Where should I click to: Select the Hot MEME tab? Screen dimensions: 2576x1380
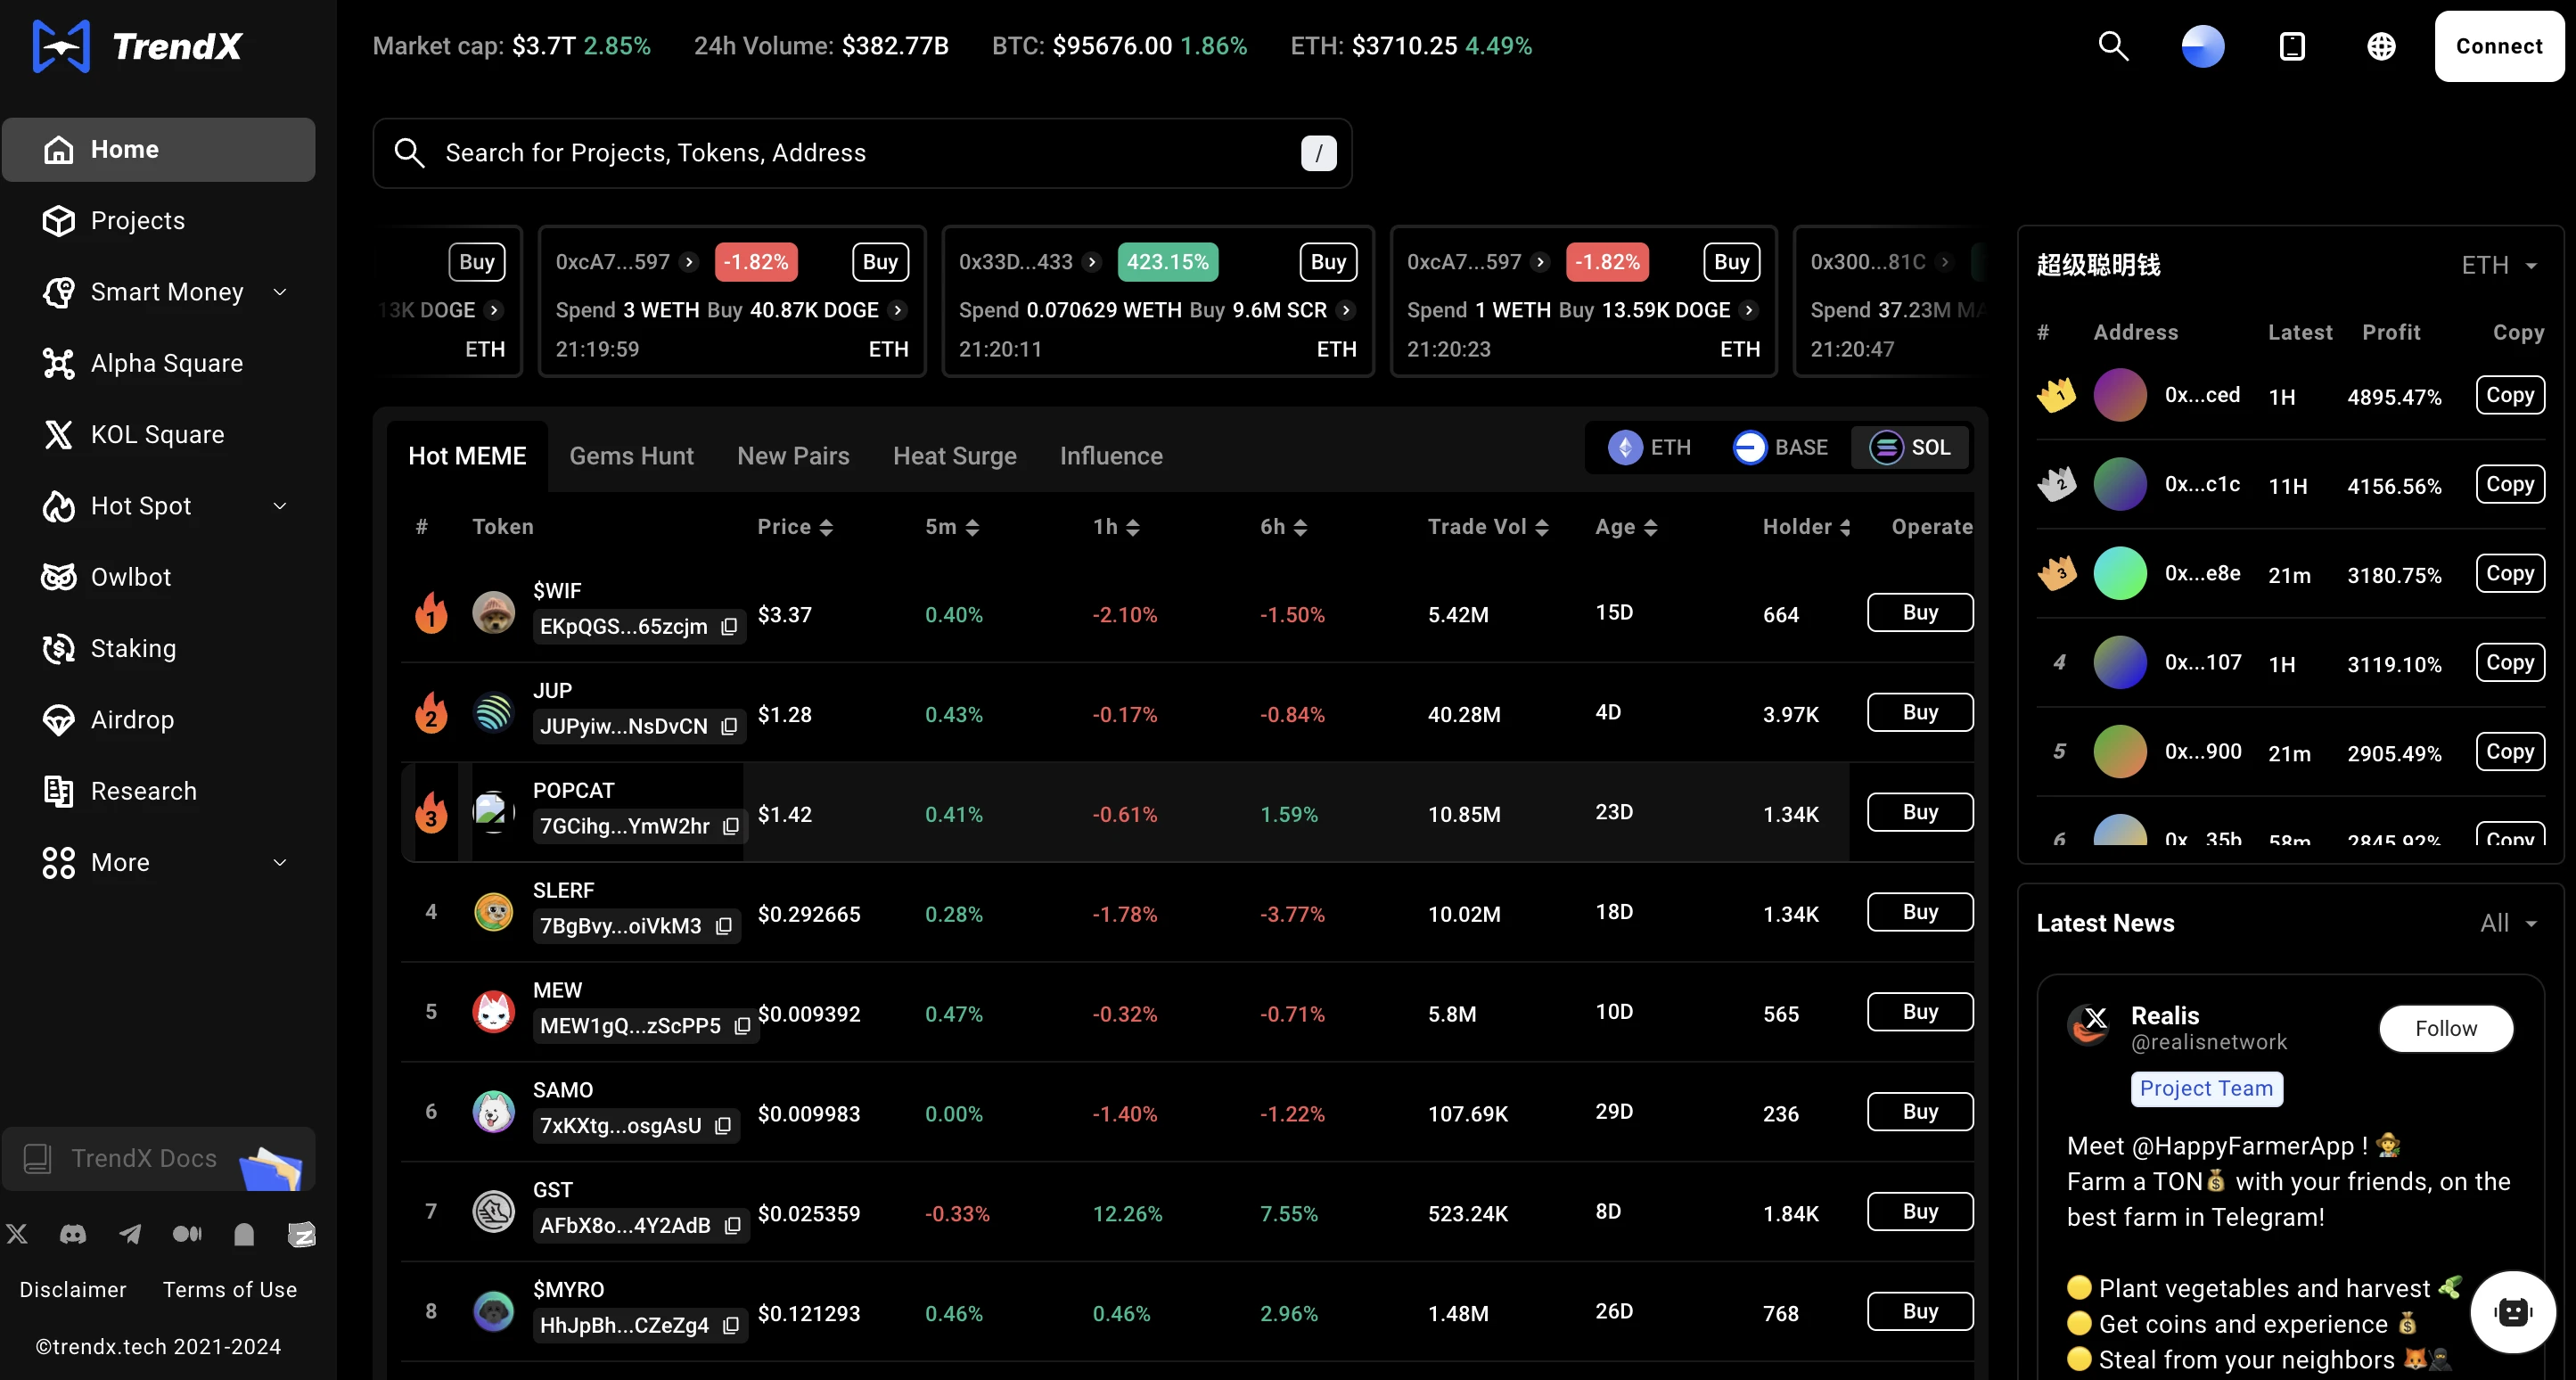[467, 455]
